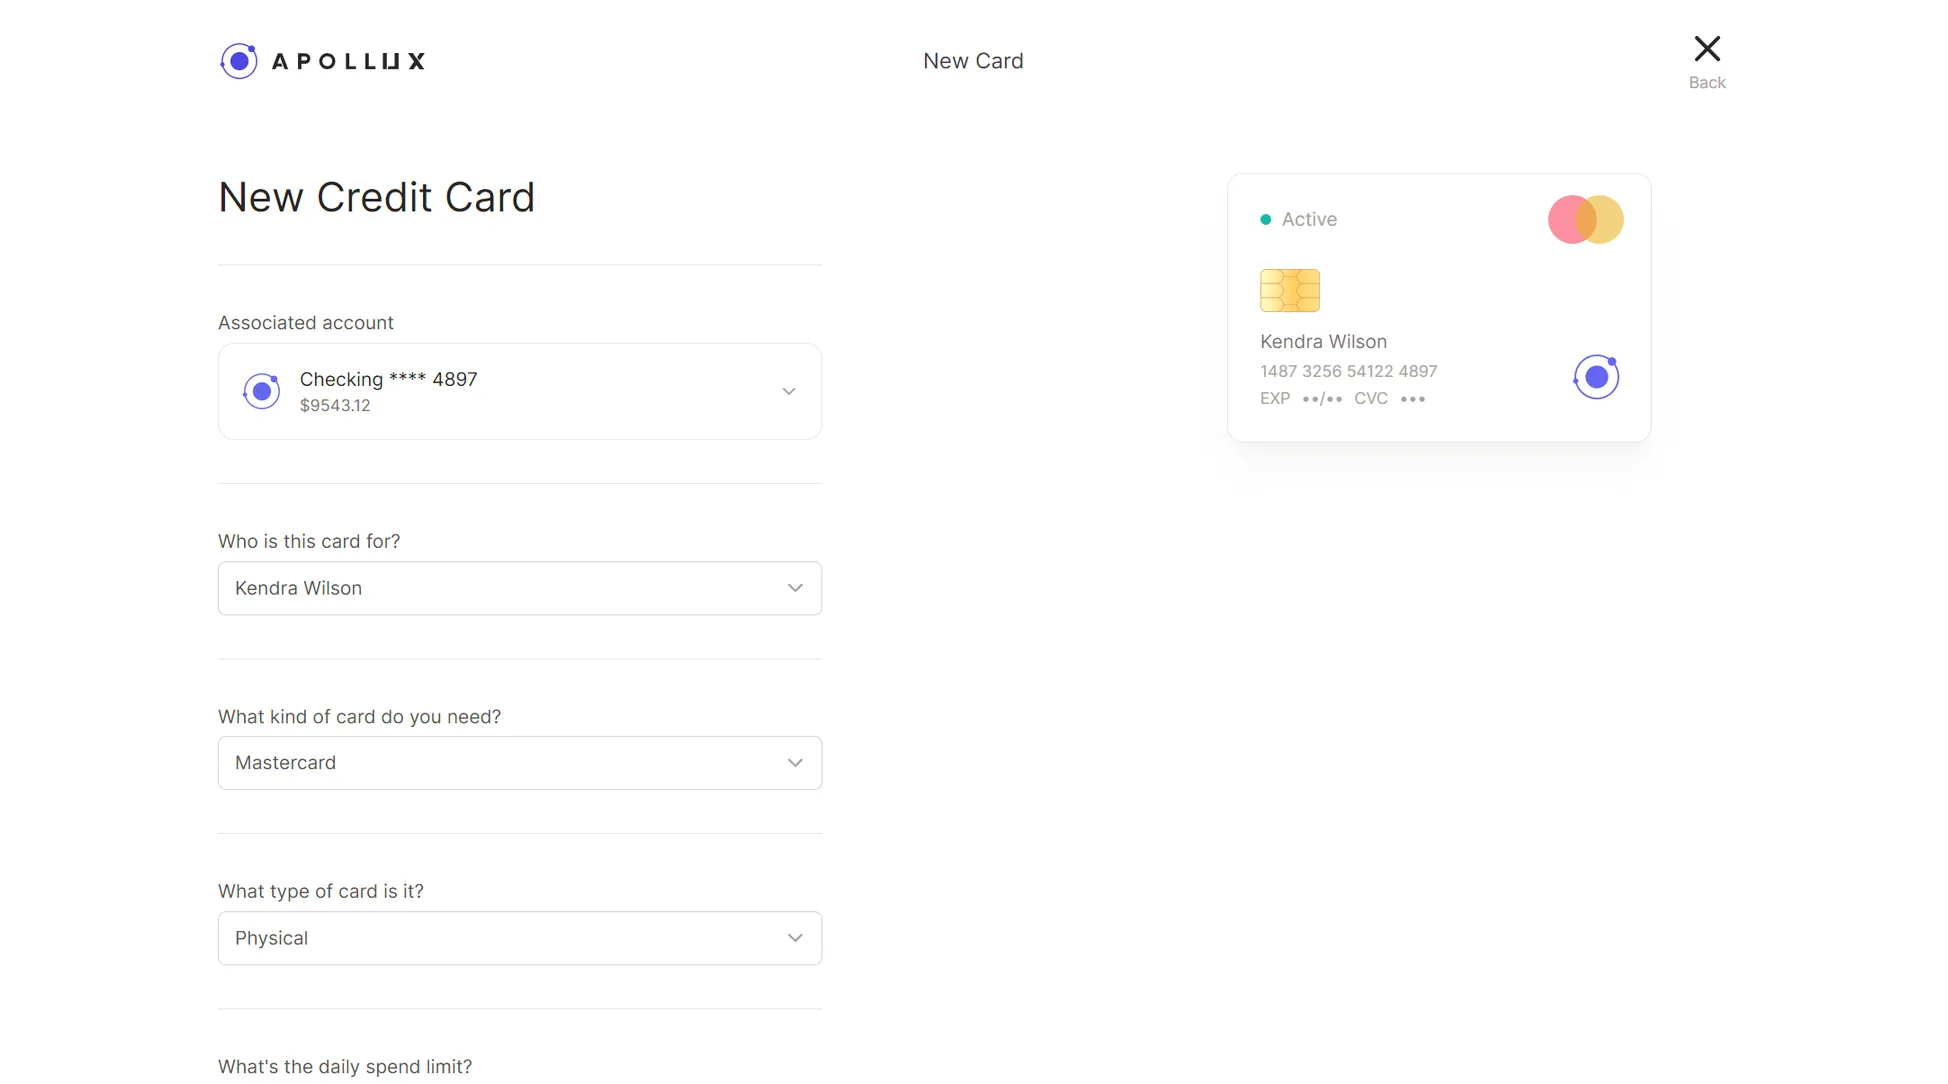Click the card number 1487 3256 54122 4897
This screenshot has width=1948, height=1084.
(1348, 372)
